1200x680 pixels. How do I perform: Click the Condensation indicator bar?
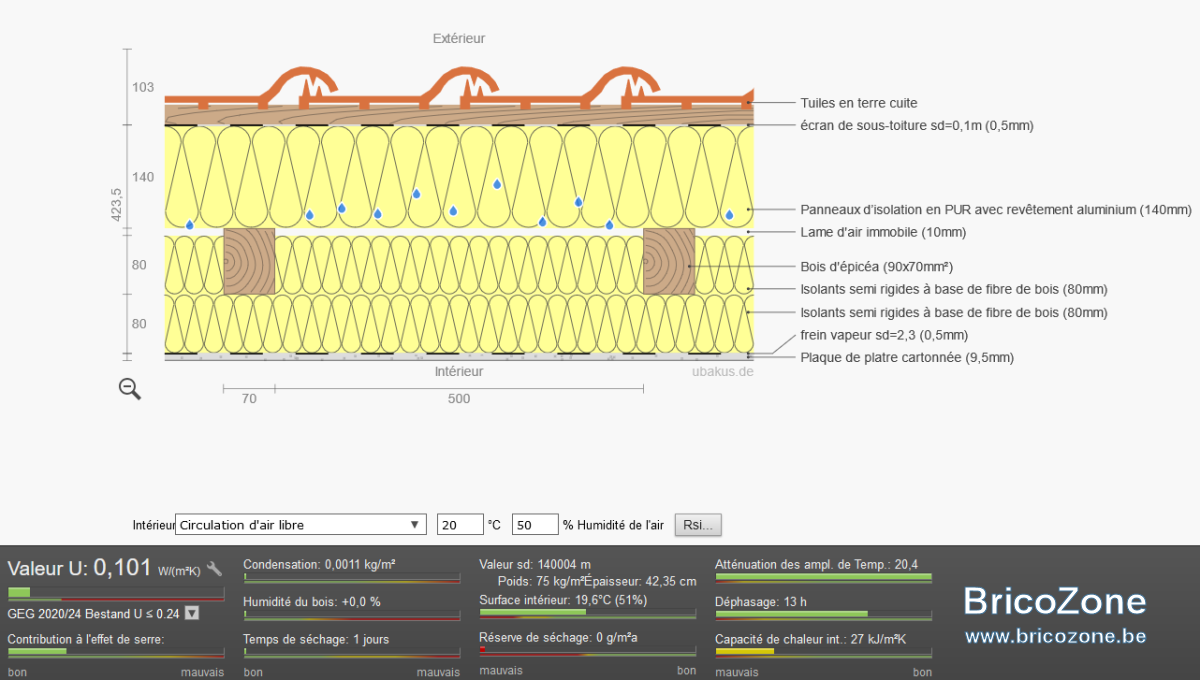click(x=352, y=578)
